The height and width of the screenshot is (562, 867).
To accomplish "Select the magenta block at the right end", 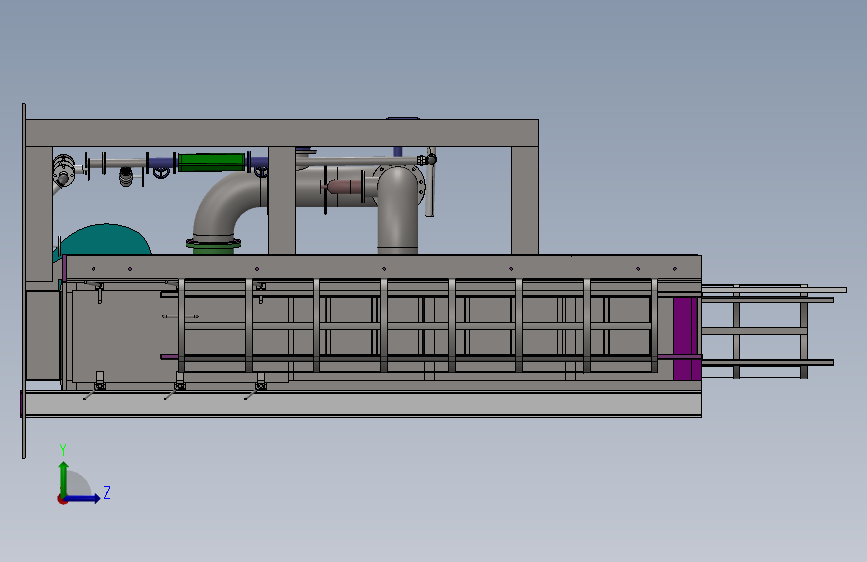I will [x=685, y=338].
